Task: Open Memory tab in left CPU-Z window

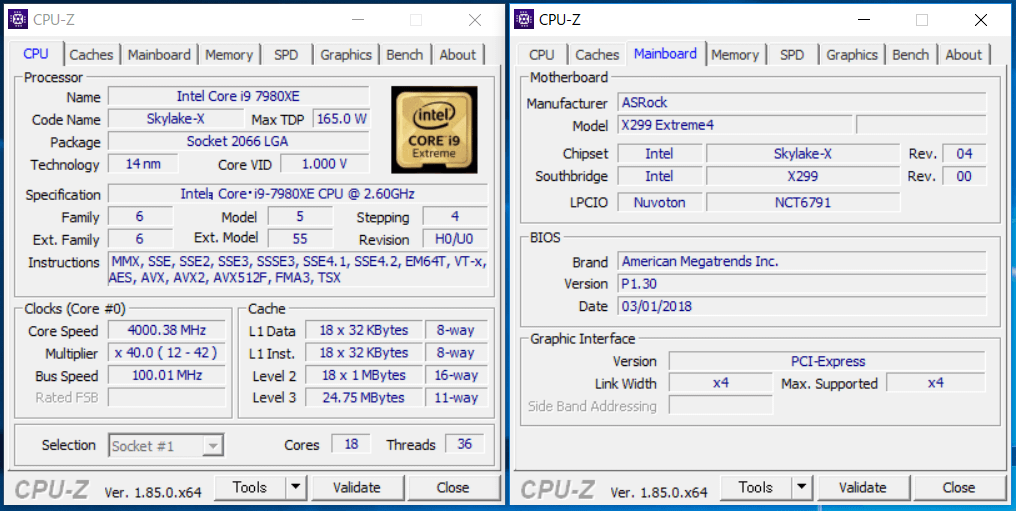Action: pyautogui.click(x=229, y=55)
